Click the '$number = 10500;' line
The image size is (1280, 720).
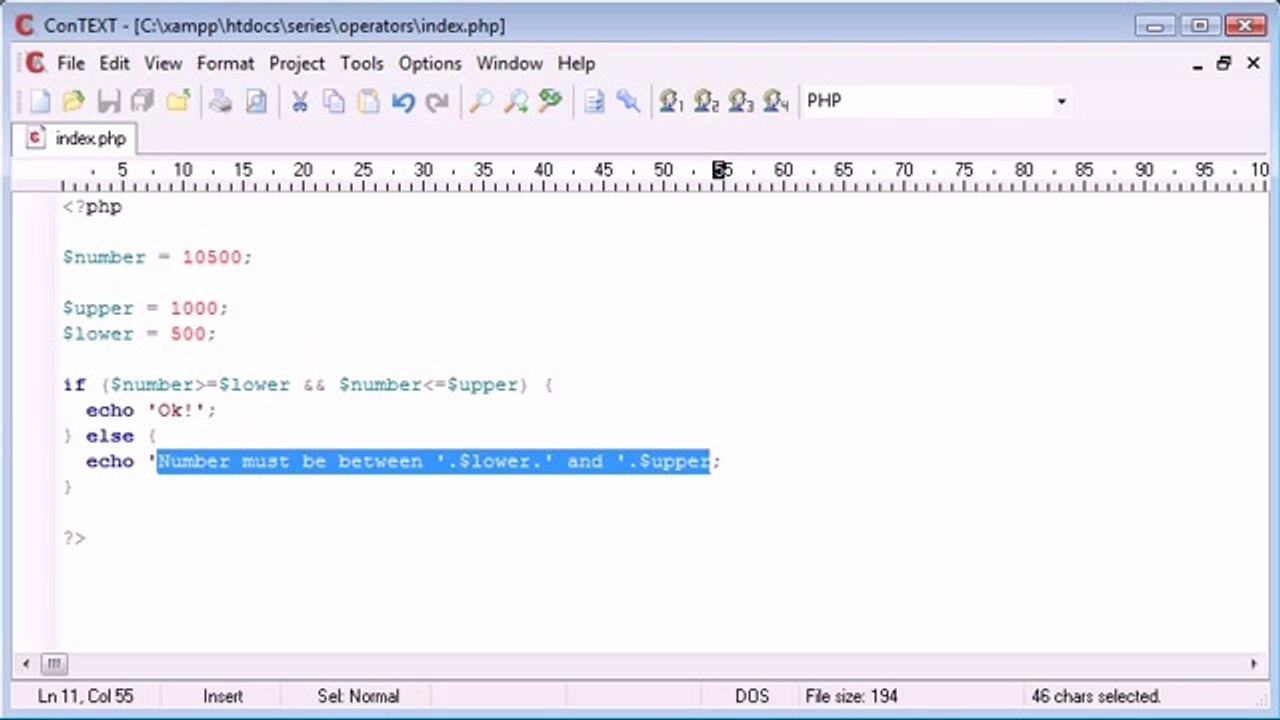coord(157,257)
